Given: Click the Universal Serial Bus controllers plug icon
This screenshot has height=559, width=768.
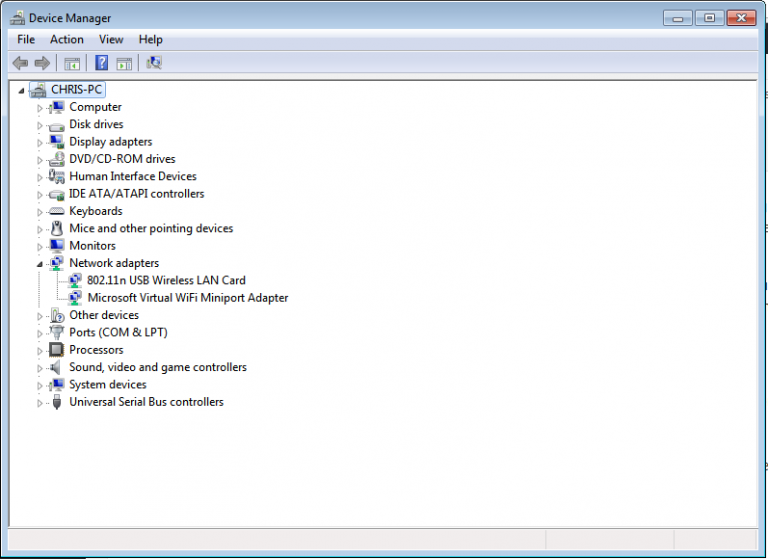Looking at the screenshot, I should [57, 402].
